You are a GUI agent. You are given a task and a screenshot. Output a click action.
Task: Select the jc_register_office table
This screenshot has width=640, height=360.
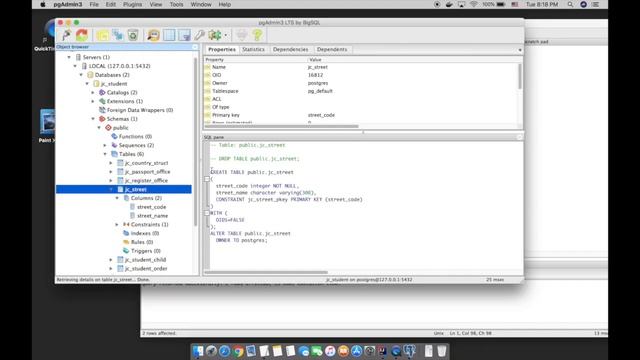click(146, 180)
